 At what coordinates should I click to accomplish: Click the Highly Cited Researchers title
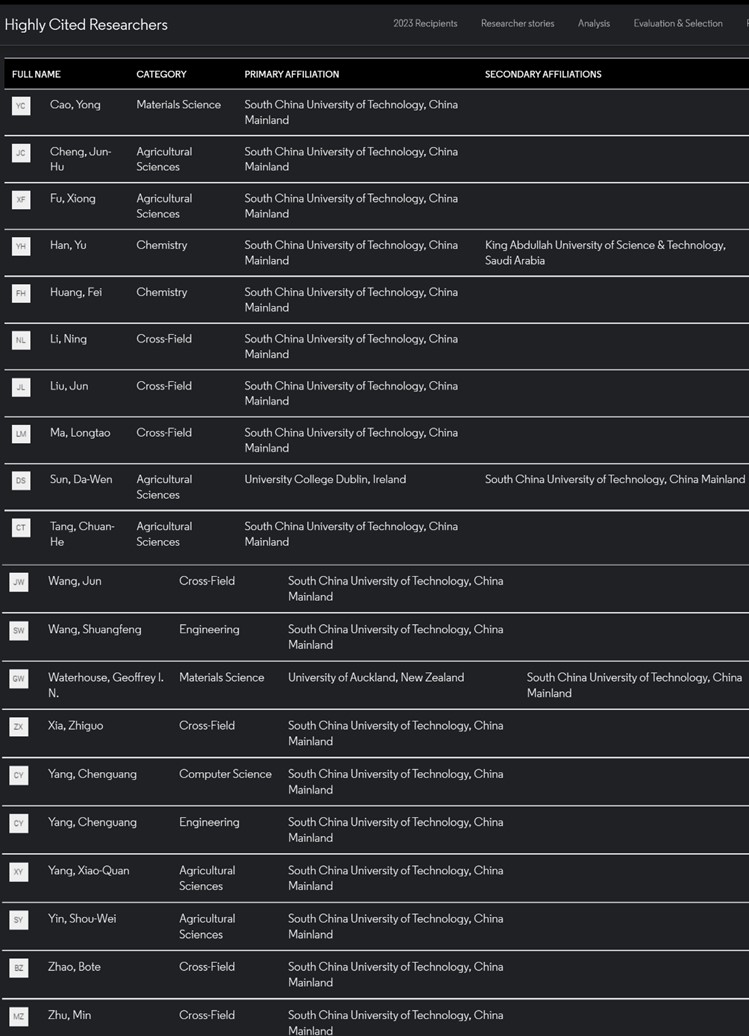click(86, 24)
